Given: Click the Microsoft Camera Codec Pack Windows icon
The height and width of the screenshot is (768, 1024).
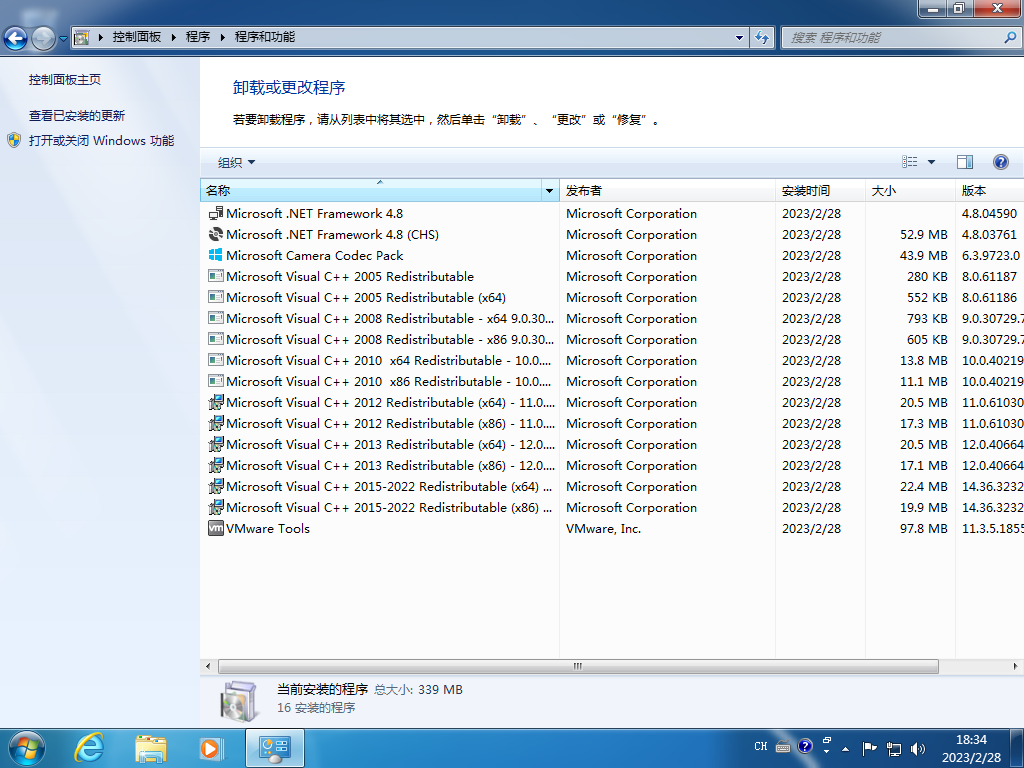Looking at the screenshot, I should pyautogui.click(x=216, y=255).
